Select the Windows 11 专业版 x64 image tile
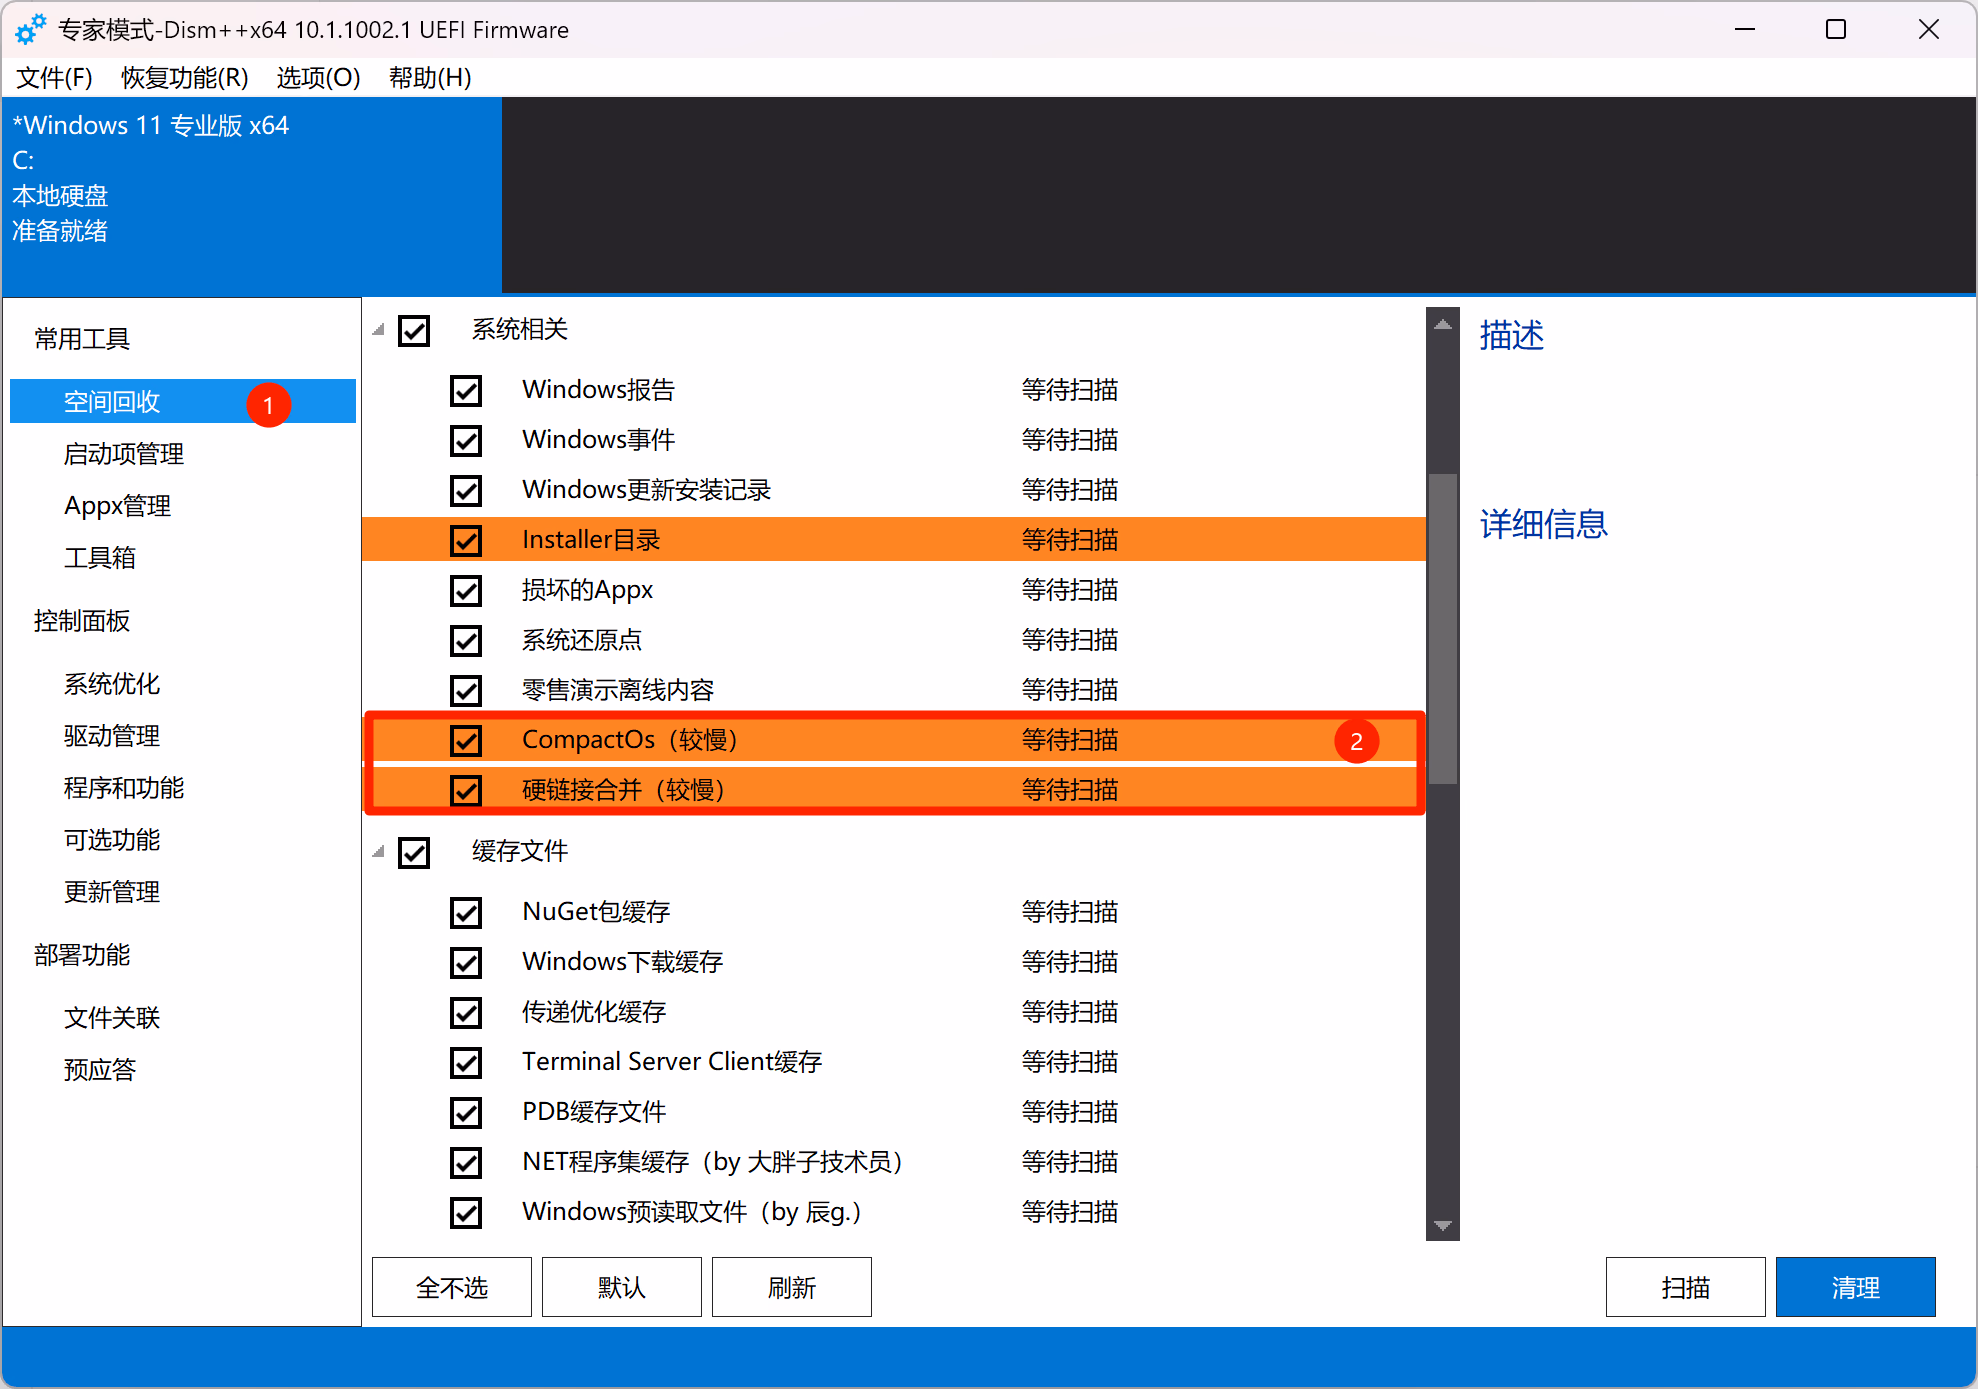The height and width of the screenshot is (1389, 1978). (252, 196)
